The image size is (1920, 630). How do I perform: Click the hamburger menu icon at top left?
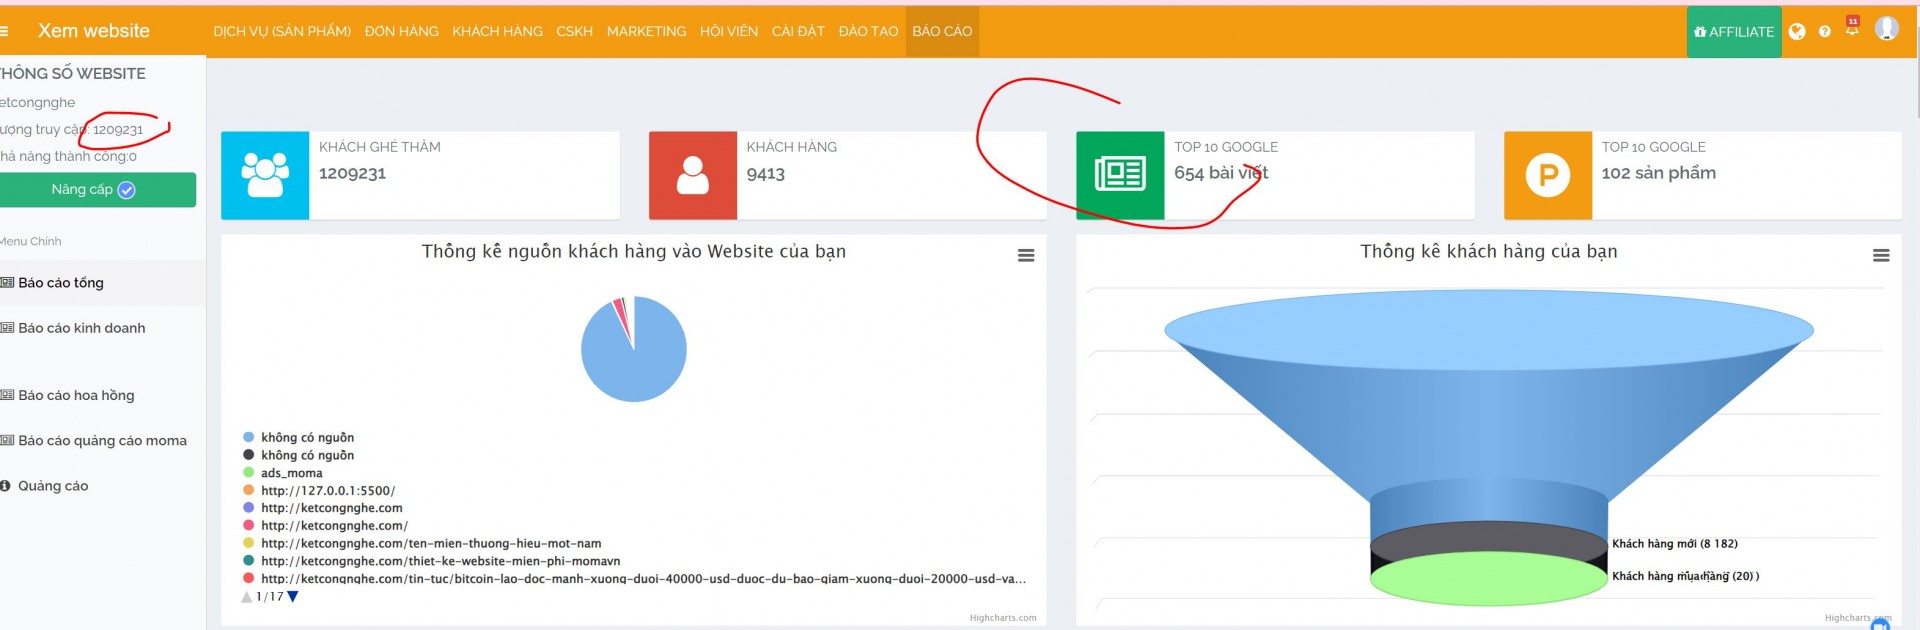click(4, 31)
